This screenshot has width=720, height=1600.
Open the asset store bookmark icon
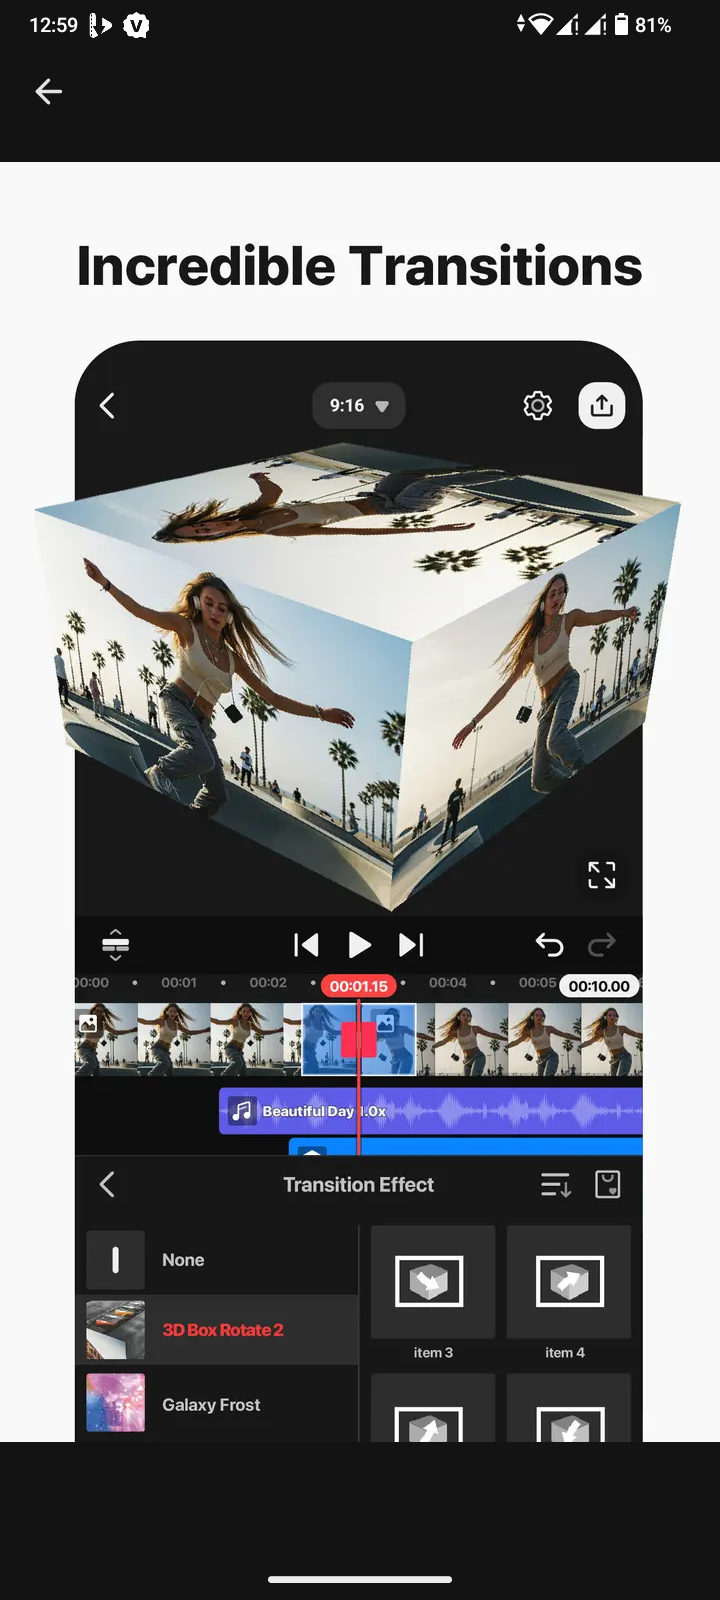608,1185
